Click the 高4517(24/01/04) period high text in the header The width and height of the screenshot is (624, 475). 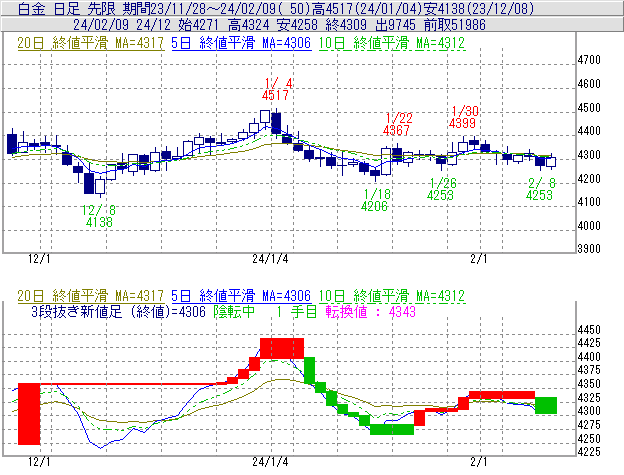coord(367,8)
